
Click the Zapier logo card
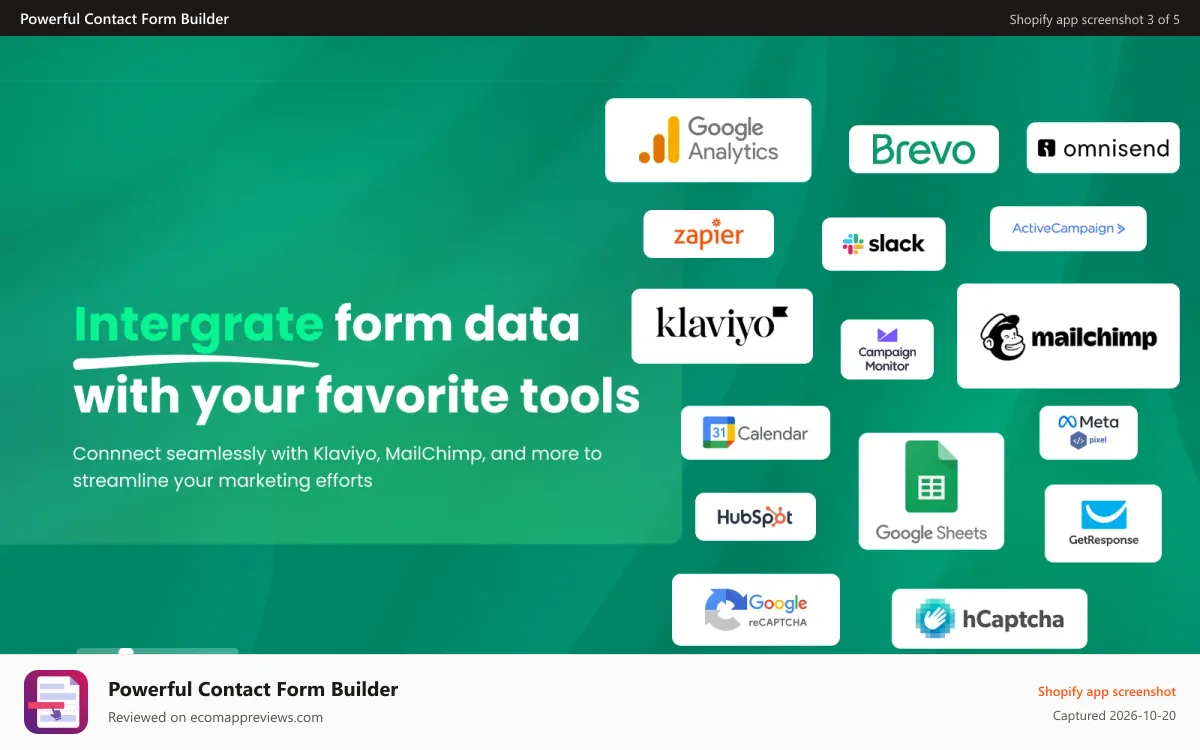tap(708, 234)
